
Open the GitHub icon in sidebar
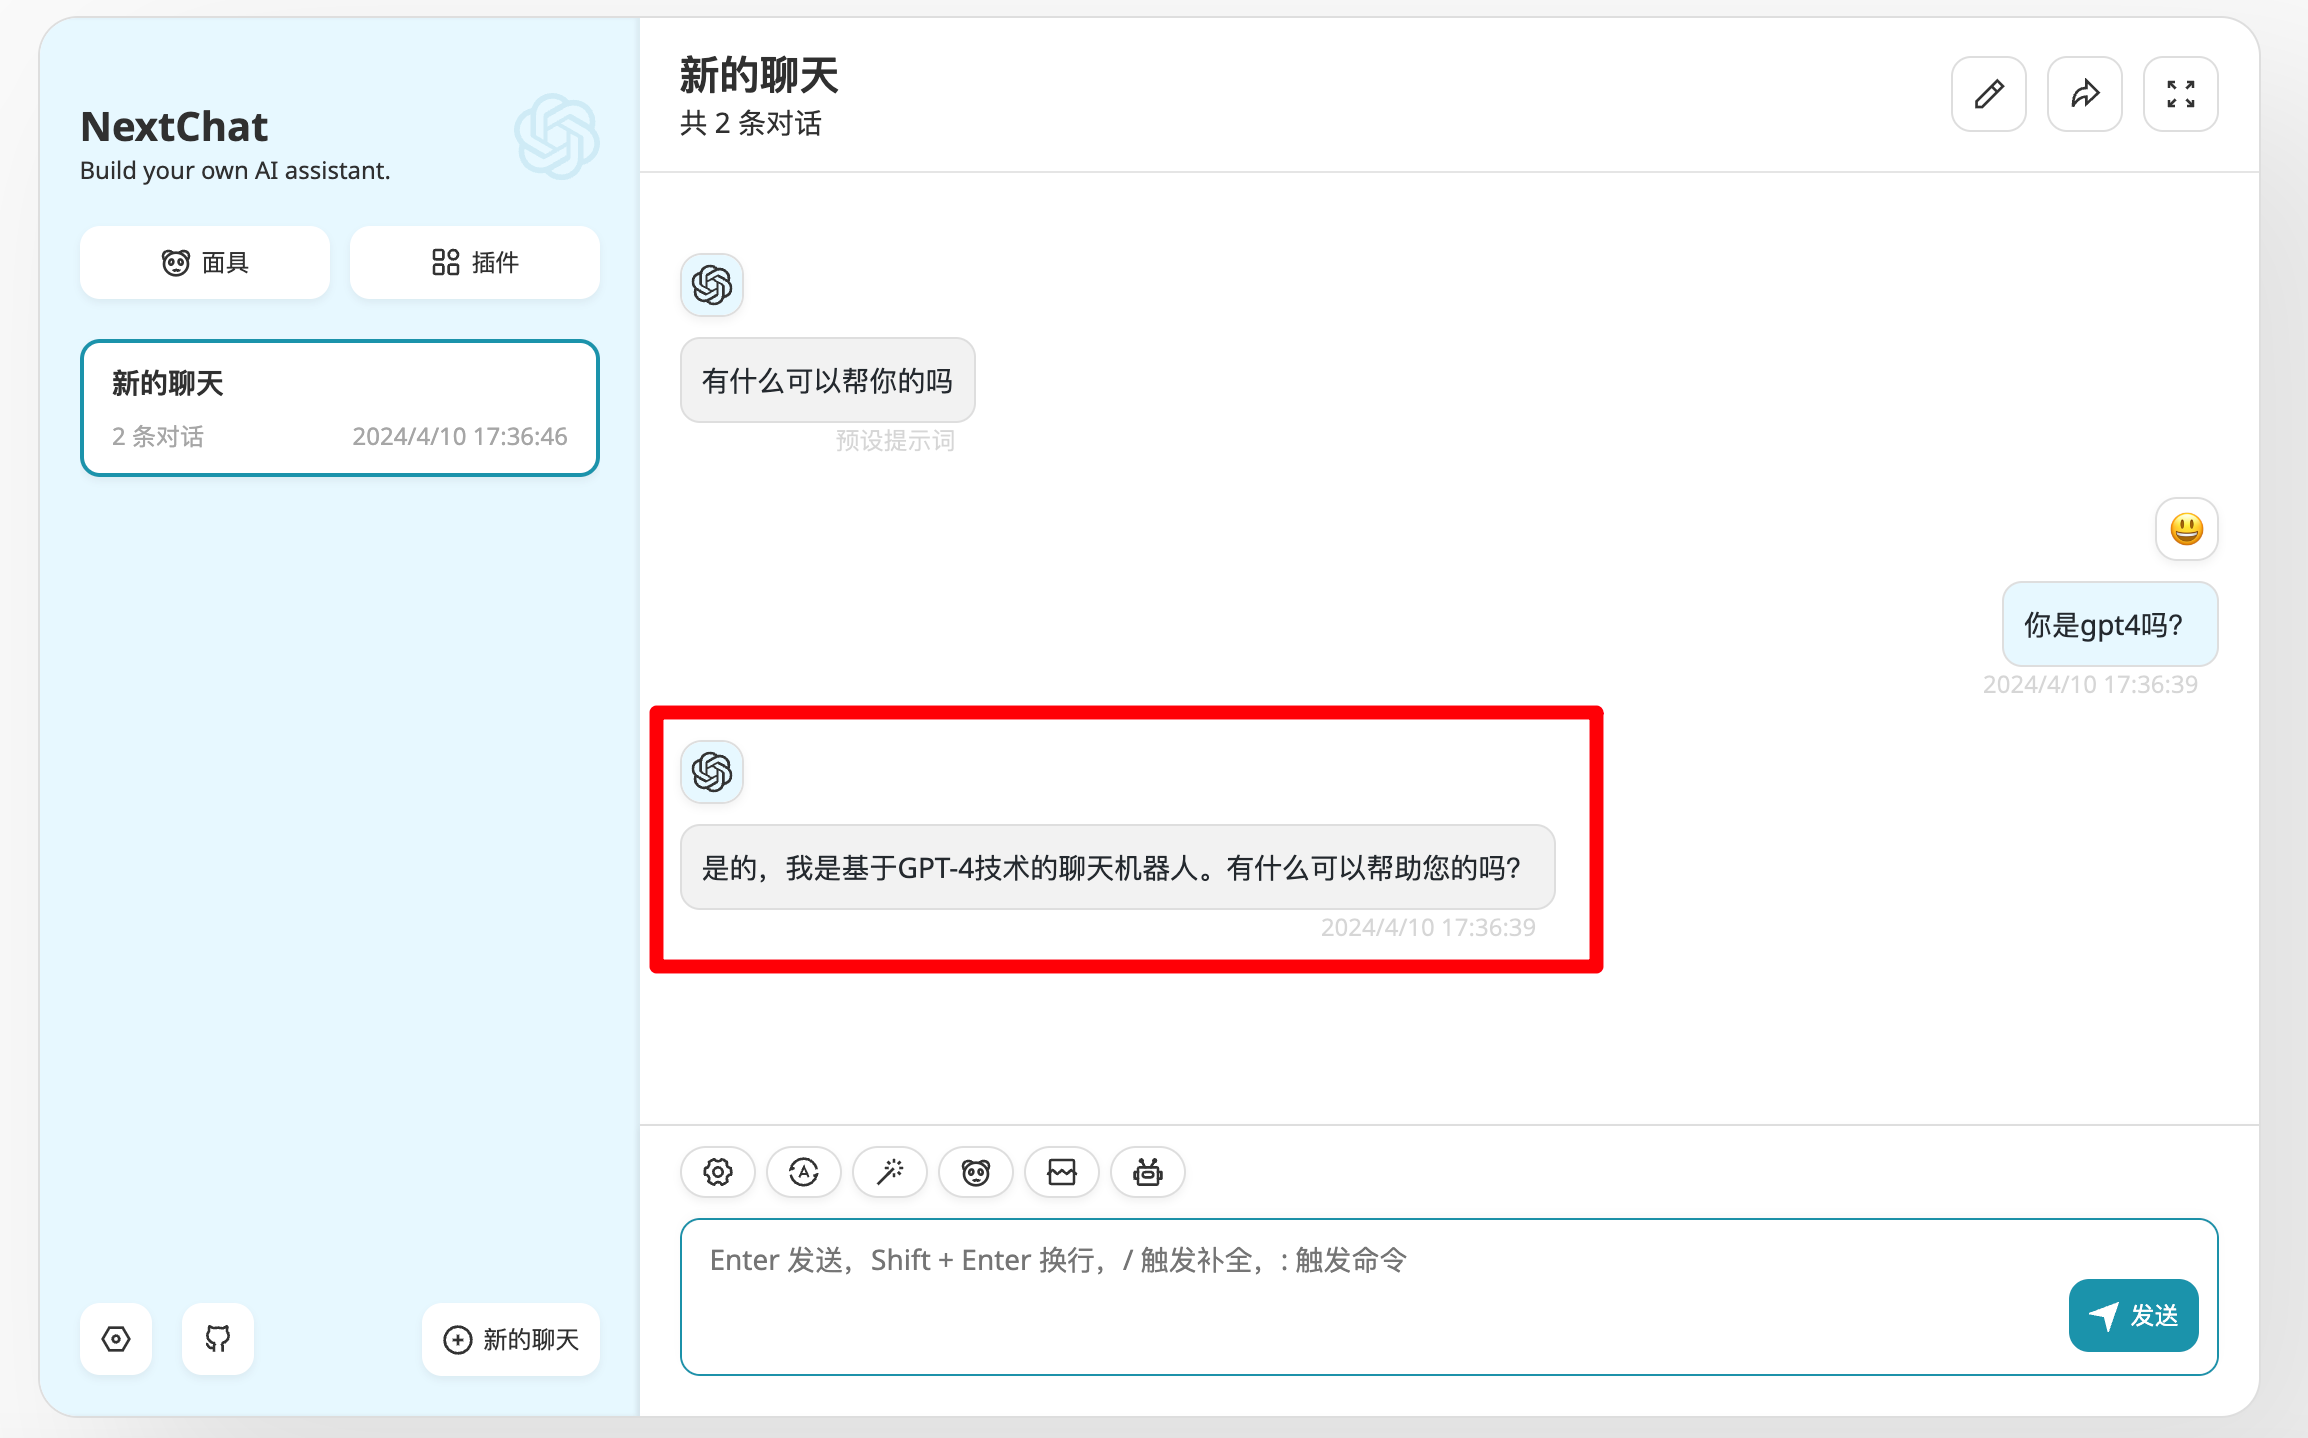218,1339
